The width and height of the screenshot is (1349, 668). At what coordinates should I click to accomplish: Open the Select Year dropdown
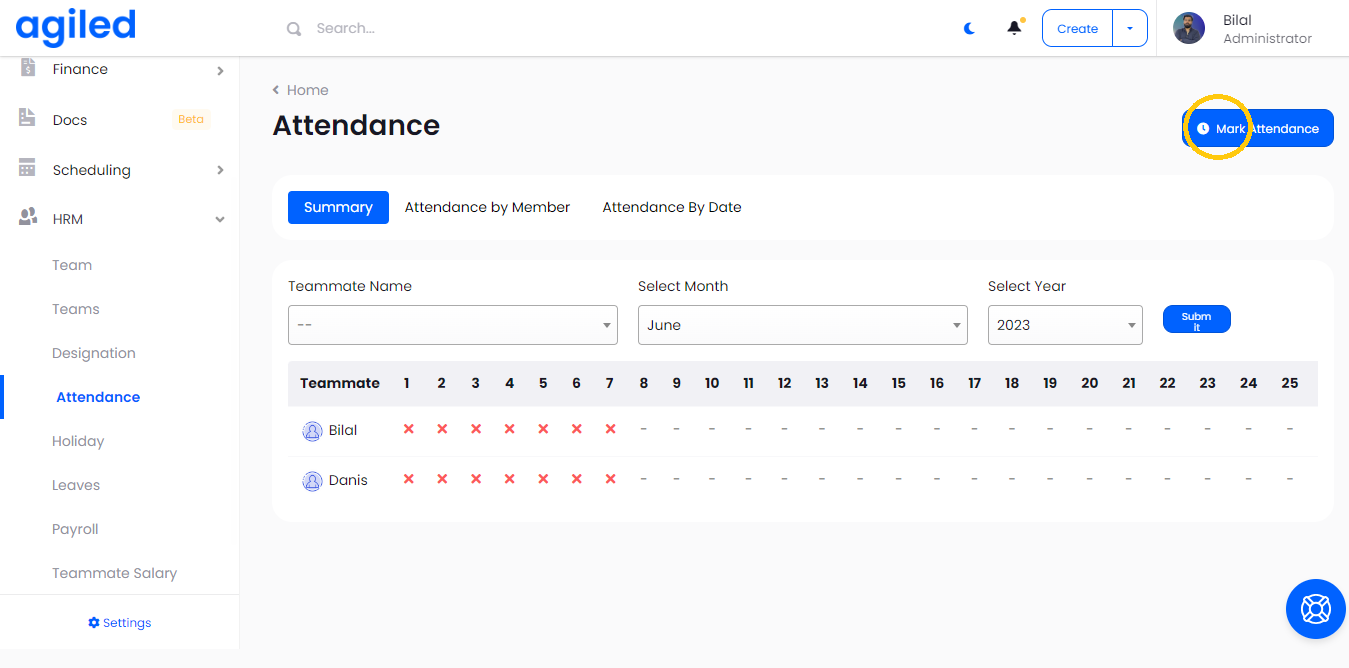[x=1064, y=325]
